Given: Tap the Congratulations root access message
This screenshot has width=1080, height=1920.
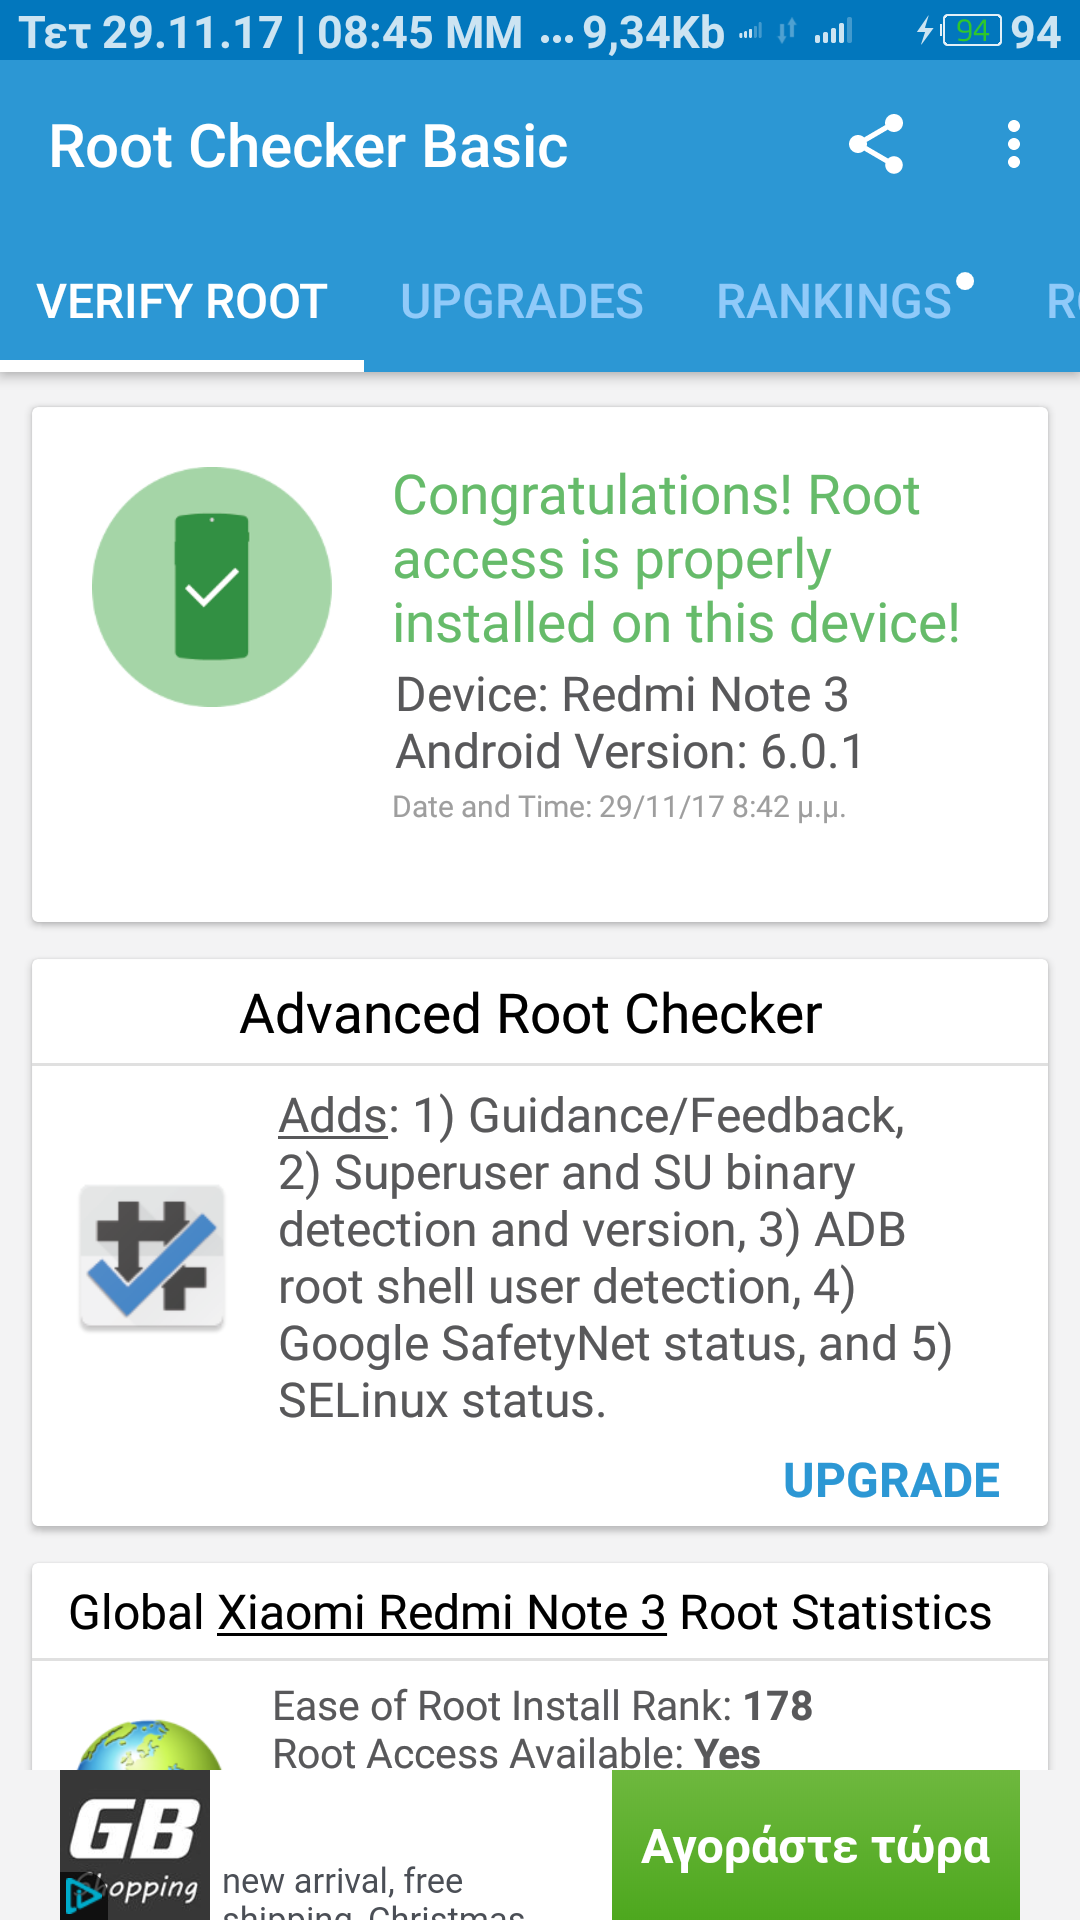Looking at the screenshot, I should tap(676, 559).
